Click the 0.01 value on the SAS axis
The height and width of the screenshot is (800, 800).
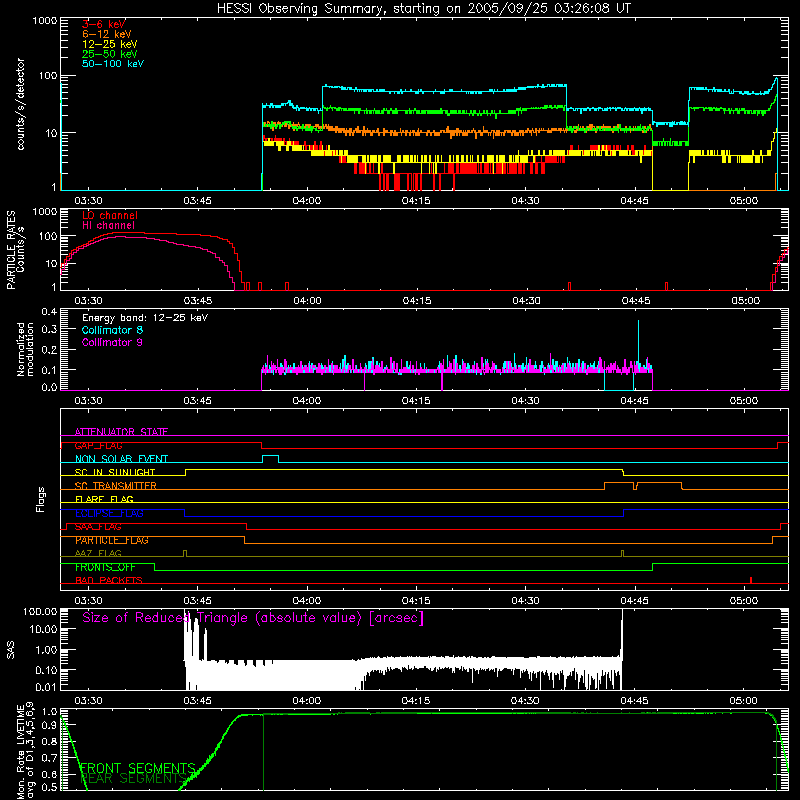tap(46, 687)
